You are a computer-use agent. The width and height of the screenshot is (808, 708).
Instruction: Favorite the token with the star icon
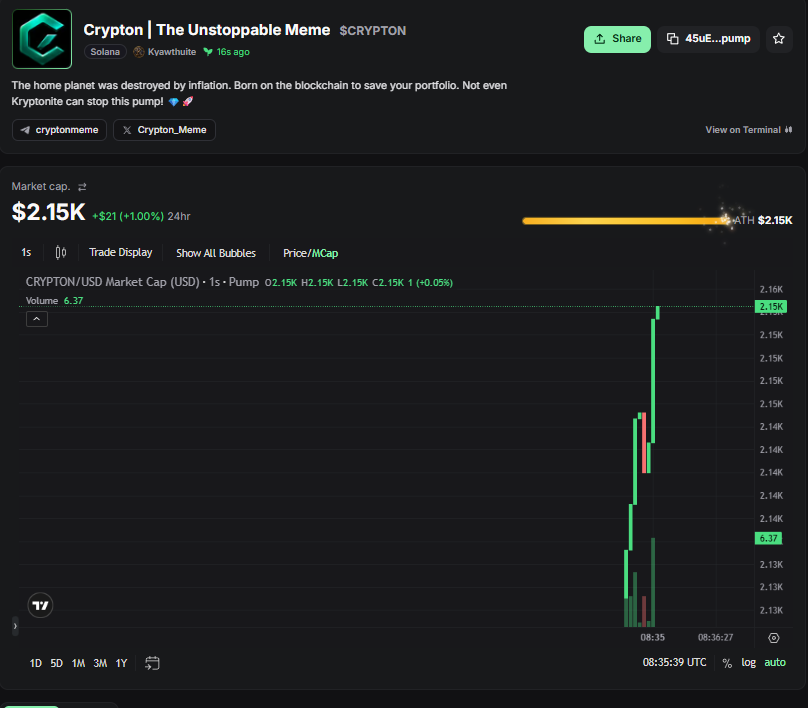[779, 39]
